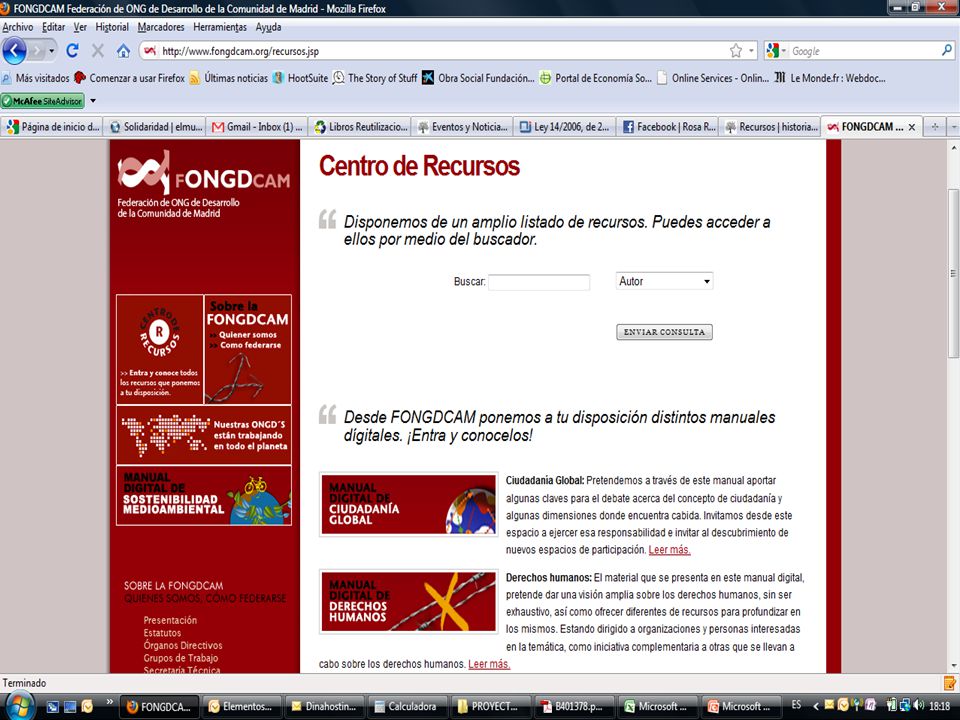The width and height of the screenshot is (960, 720).
Task: Switch to the Página de inicio tab
Action: [52, 127]
